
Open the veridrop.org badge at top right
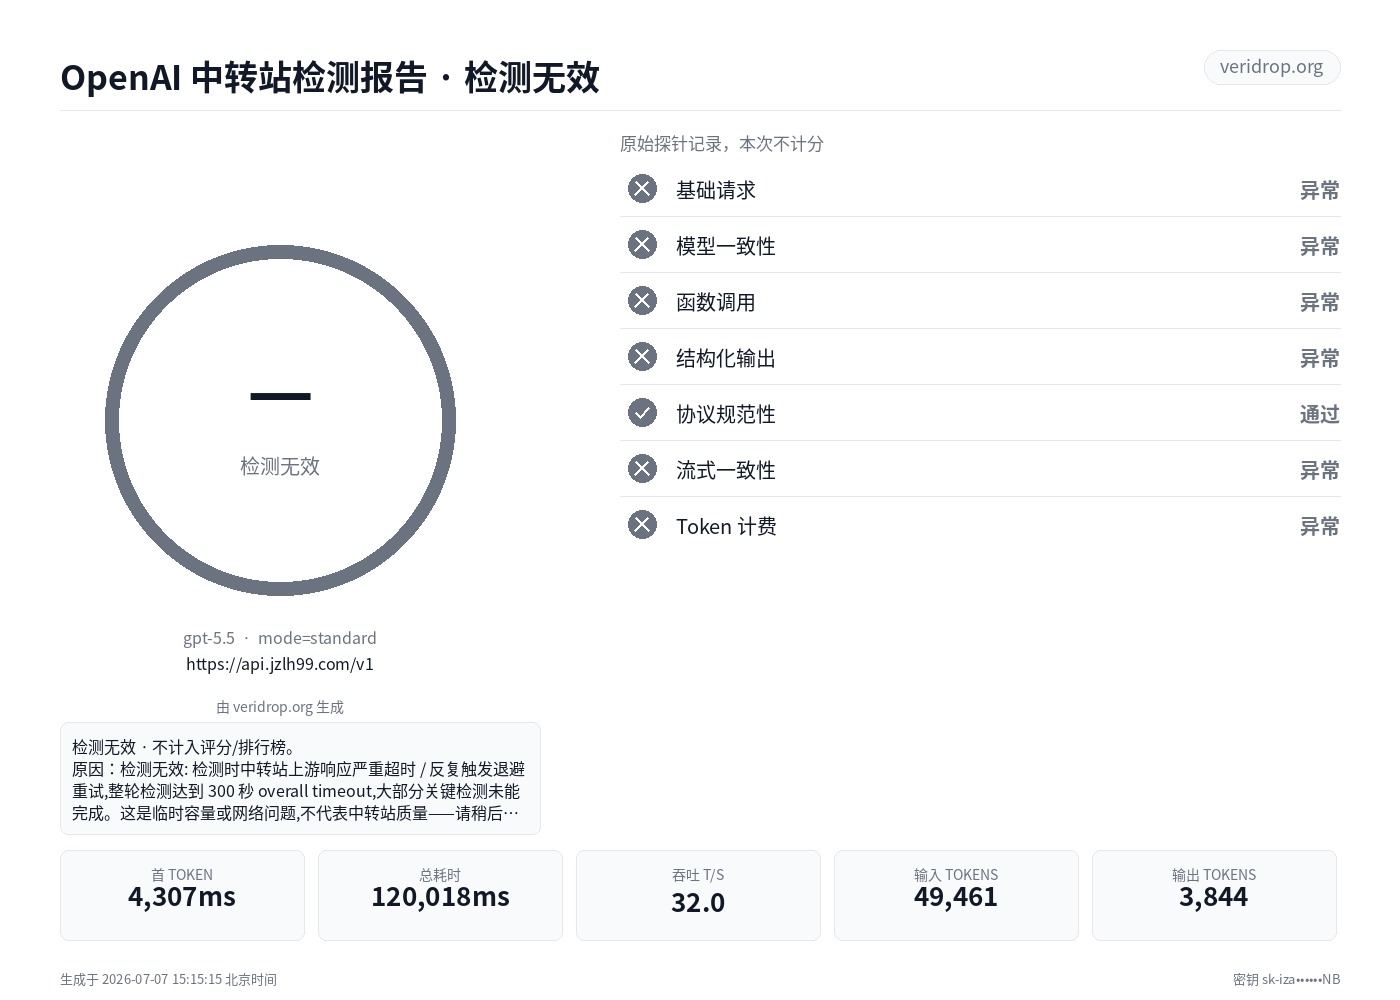tap(1272, 67)
